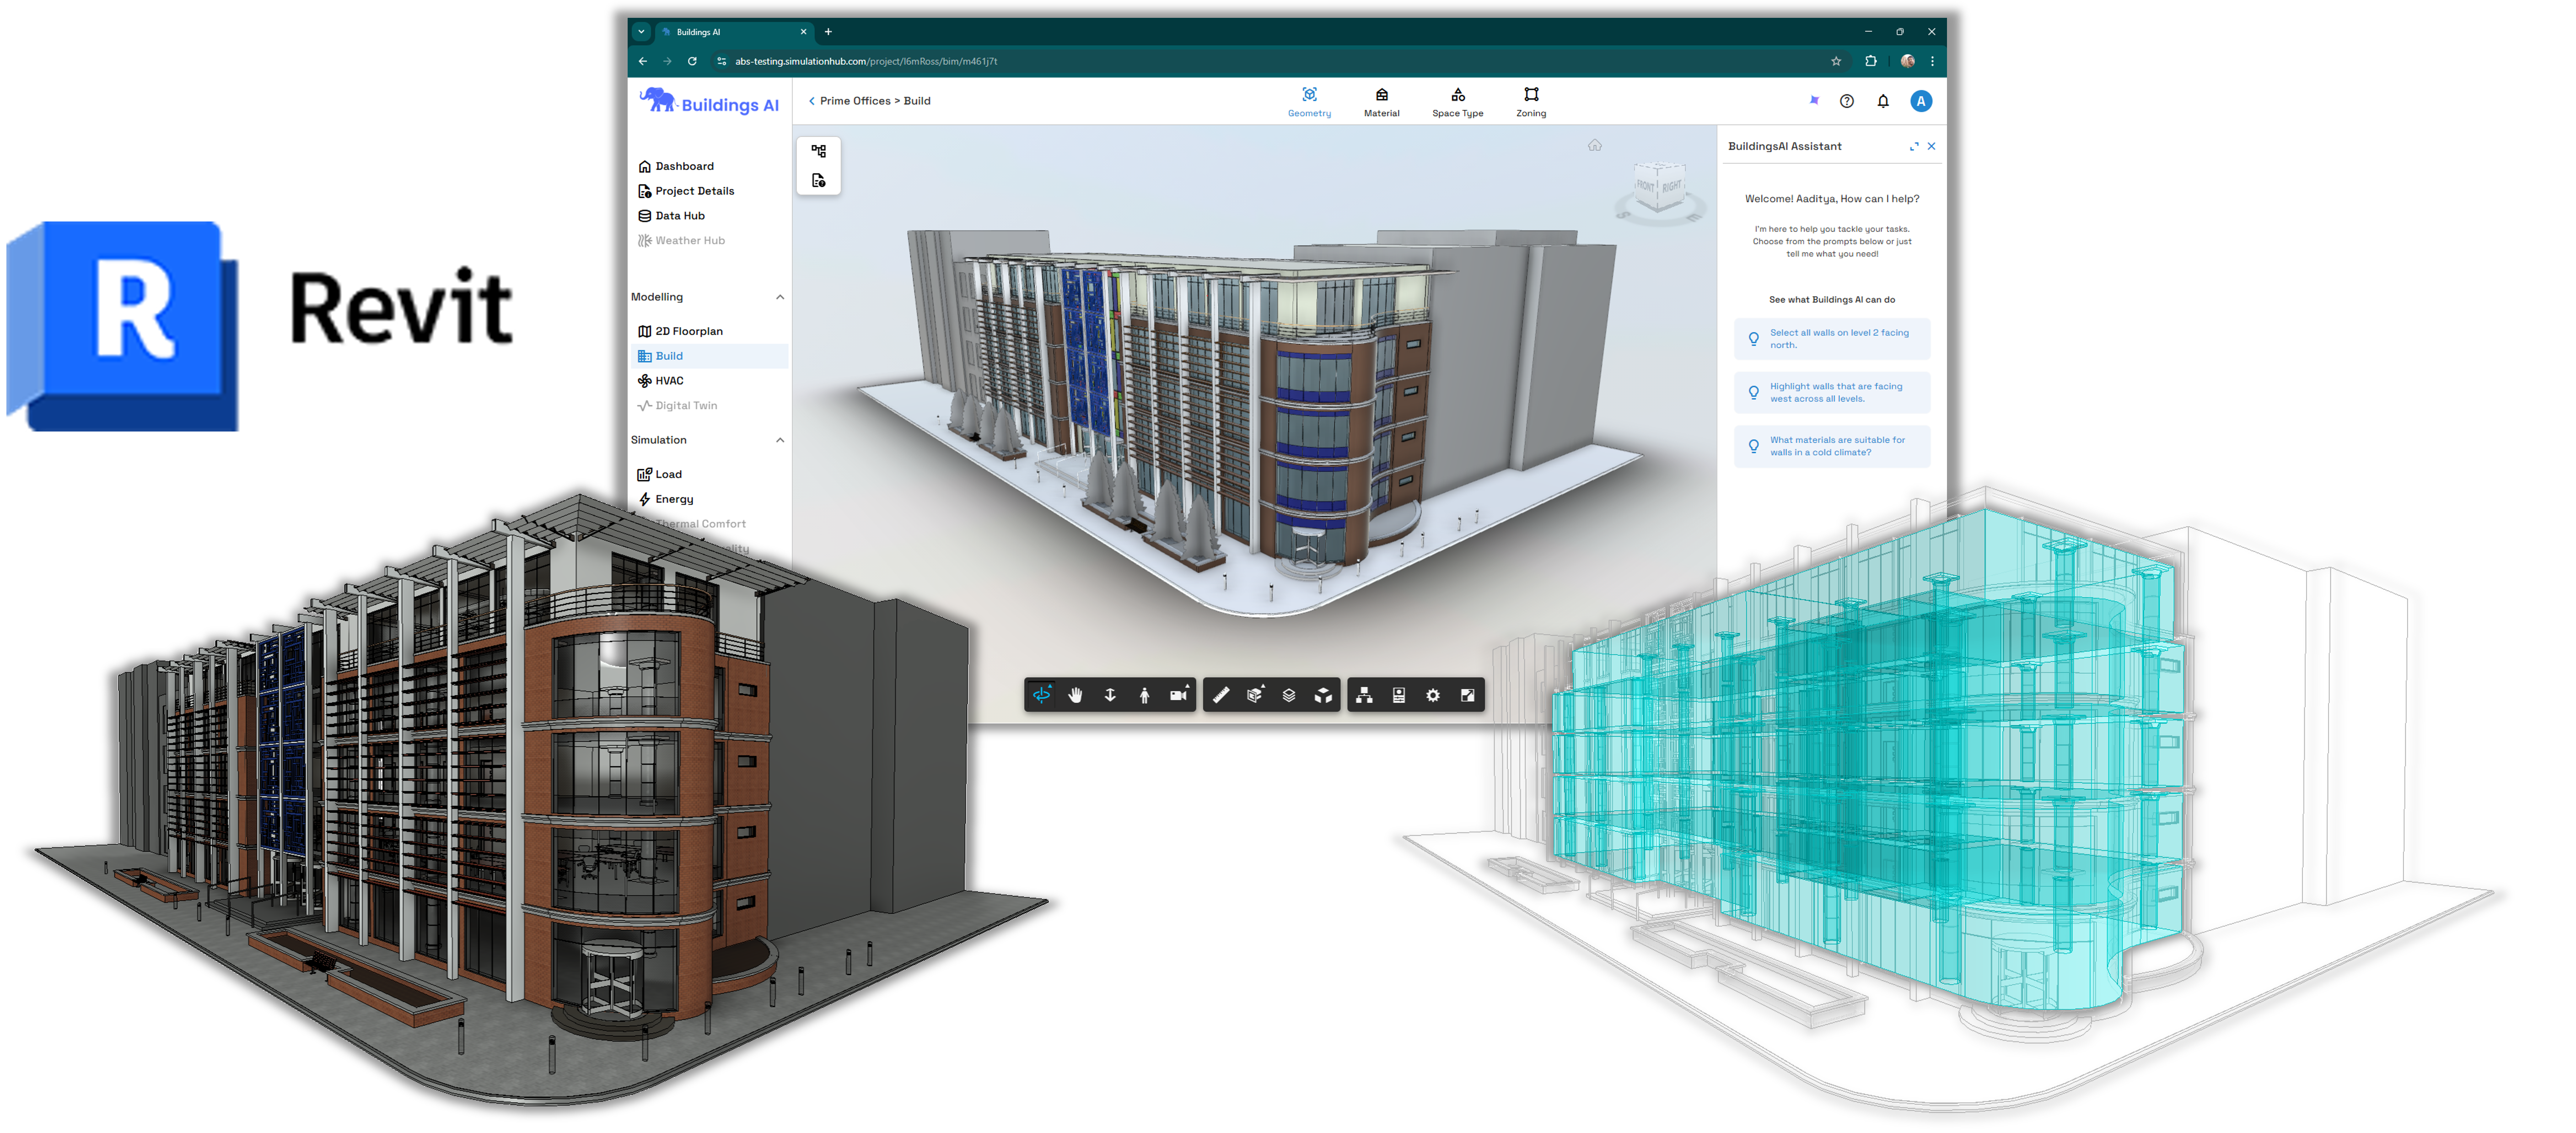This screenshot has height=1133, width=2576.
Task: Click the browser address bar URL
Action: click(866, 61)
